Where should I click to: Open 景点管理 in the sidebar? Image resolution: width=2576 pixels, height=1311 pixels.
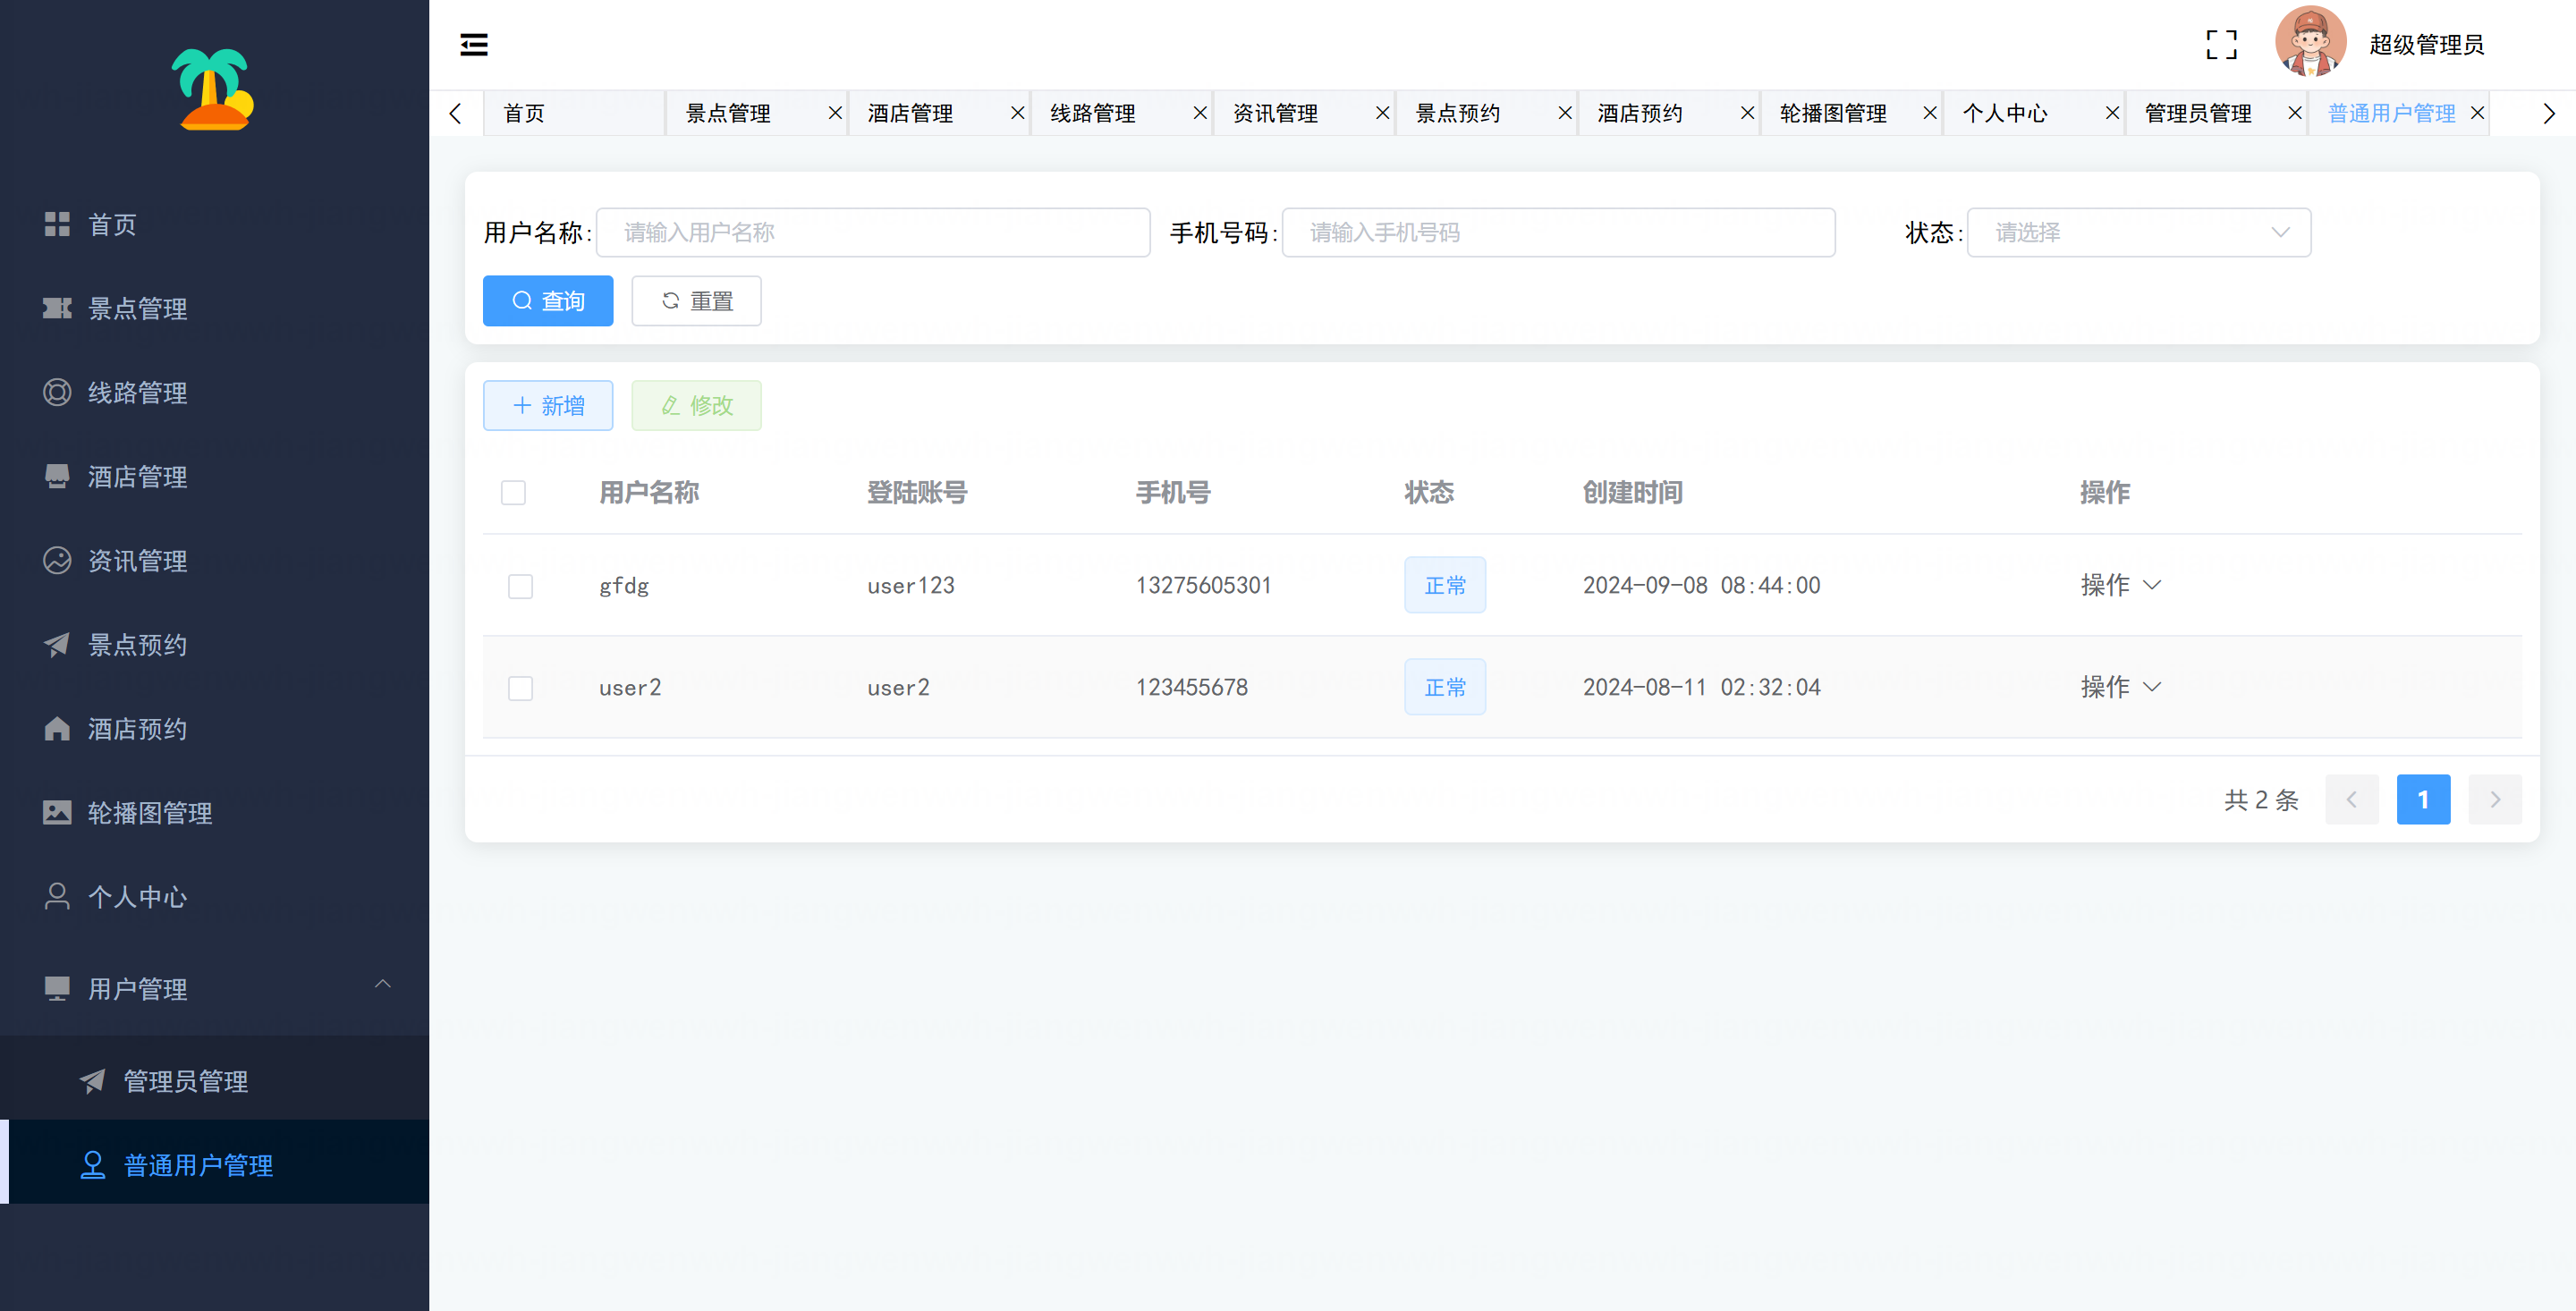(137, 308)
